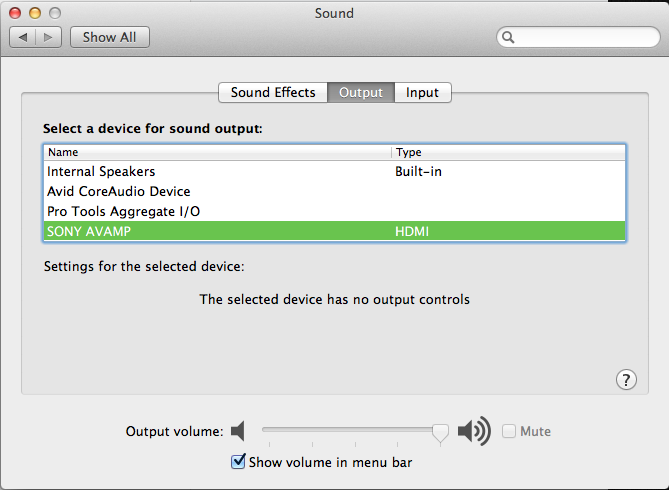The height and width of the screenshot is (490, 669).
Task: Zoom window using the green button
Action: coord(54,13)
